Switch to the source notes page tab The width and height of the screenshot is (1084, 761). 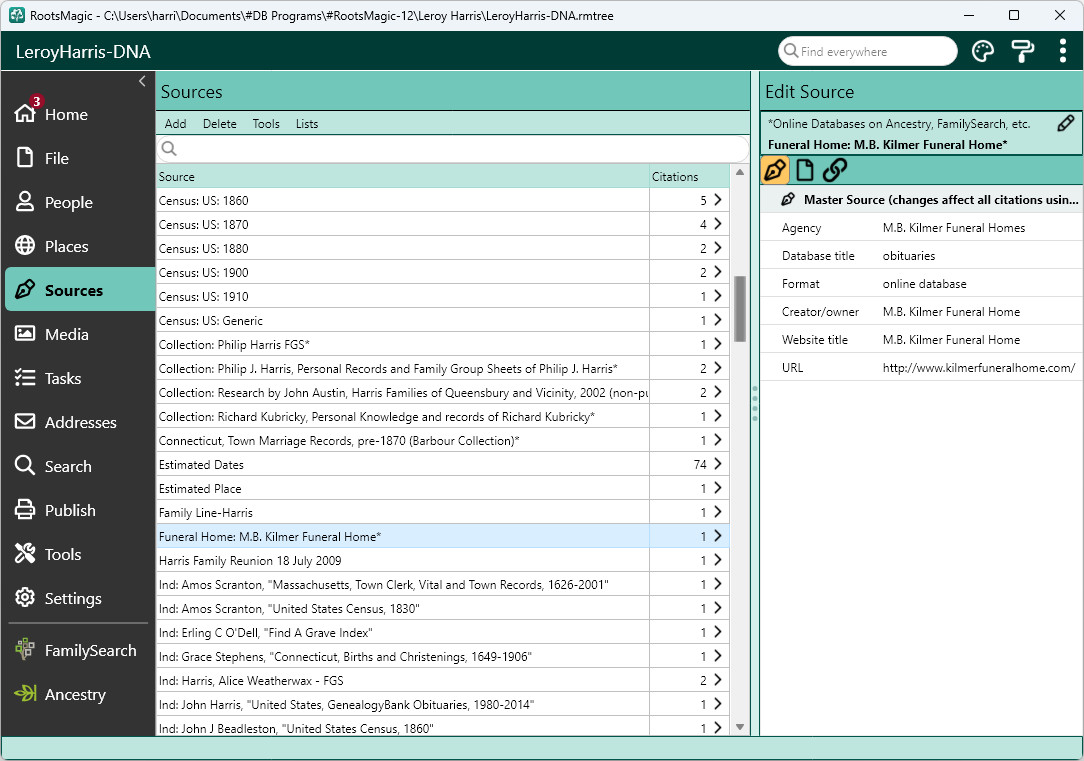tap(805, 170)
